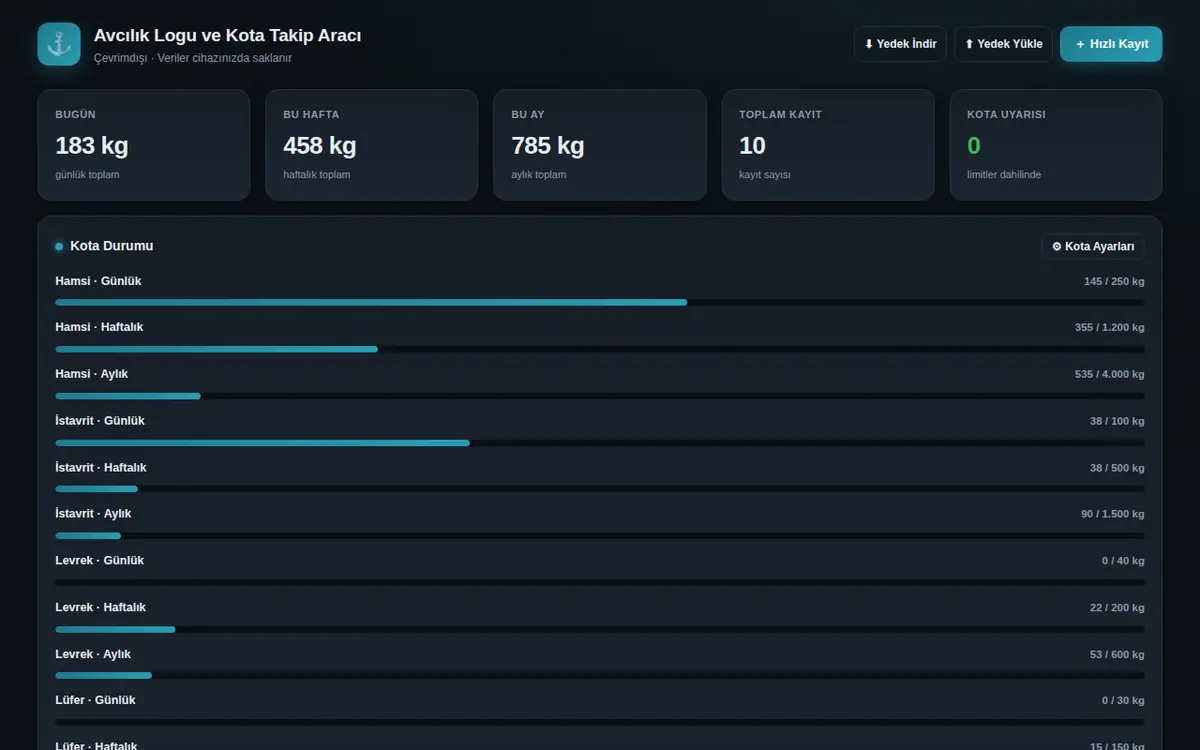
Task: Click the Hamsi · Aylık progress bar
Action: (600, 396)
